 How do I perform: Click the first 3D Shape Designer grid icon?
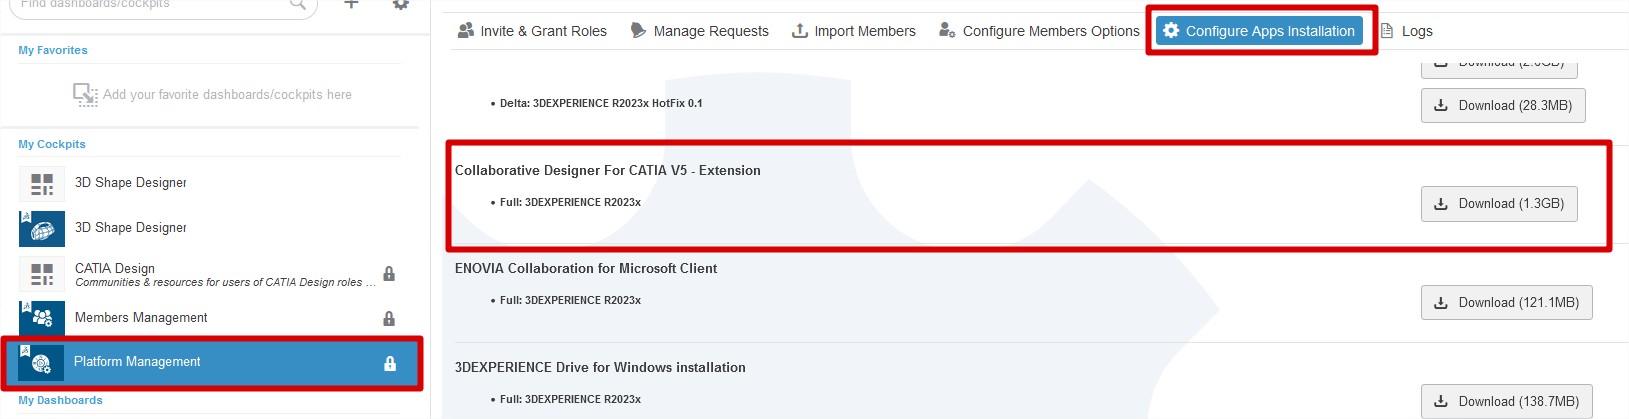pyautogui.click(x=42, y=183)
